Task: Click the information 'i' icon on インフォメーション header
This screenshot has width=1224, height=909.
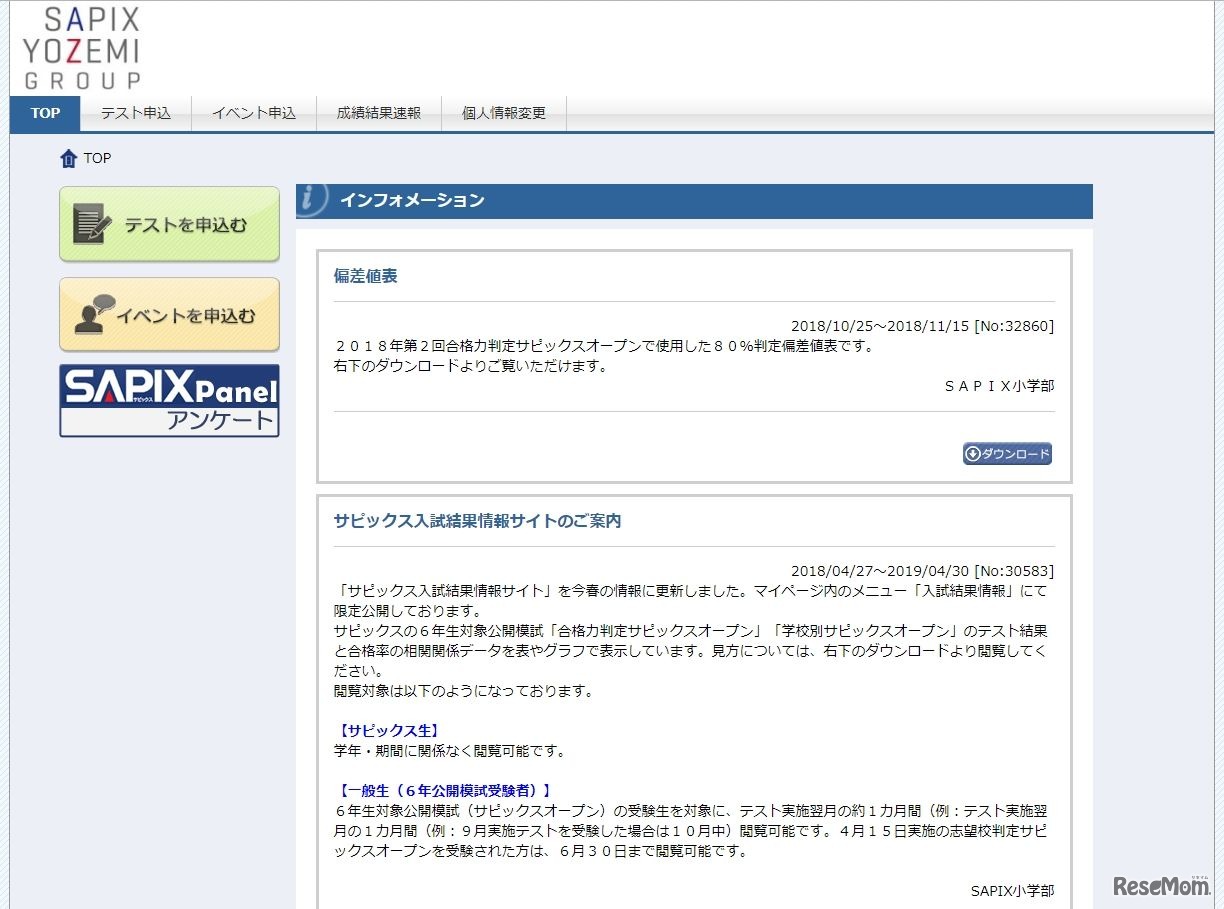Action: [x=311, y=199]
